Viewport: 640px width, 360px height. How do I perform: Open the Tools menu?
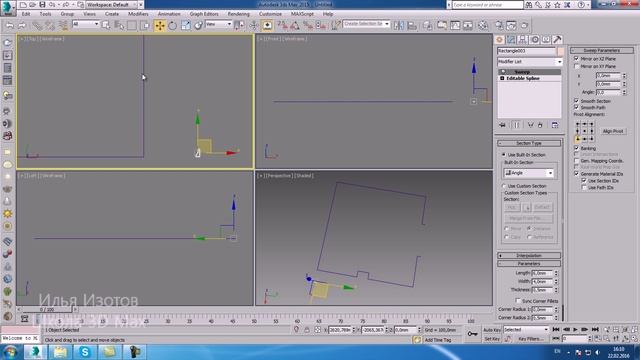pyautogui.click(x=45, y=14)
